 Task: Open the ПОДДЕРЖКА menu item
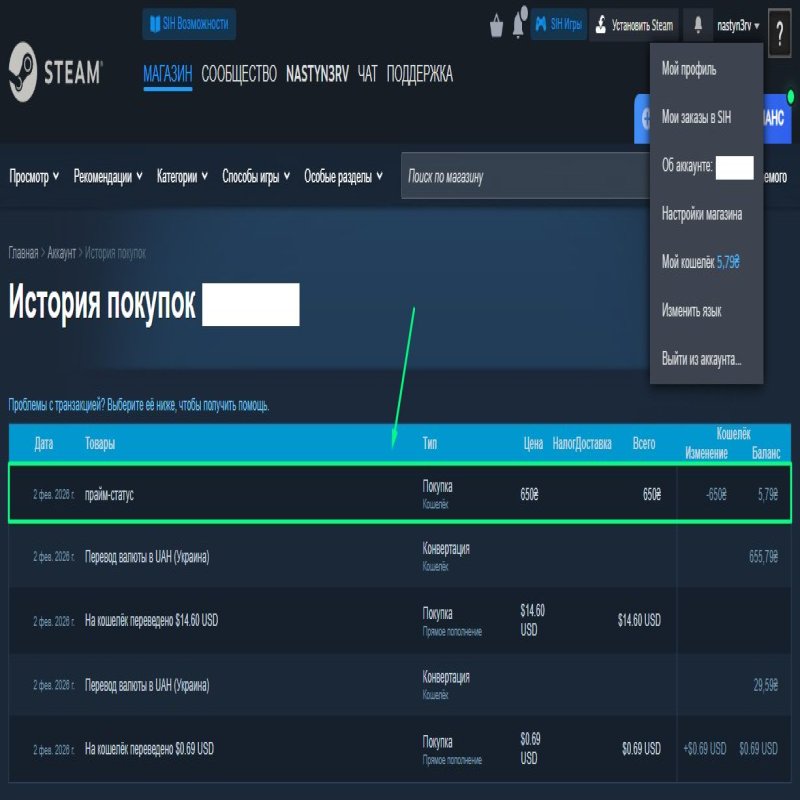coord(419,75)
